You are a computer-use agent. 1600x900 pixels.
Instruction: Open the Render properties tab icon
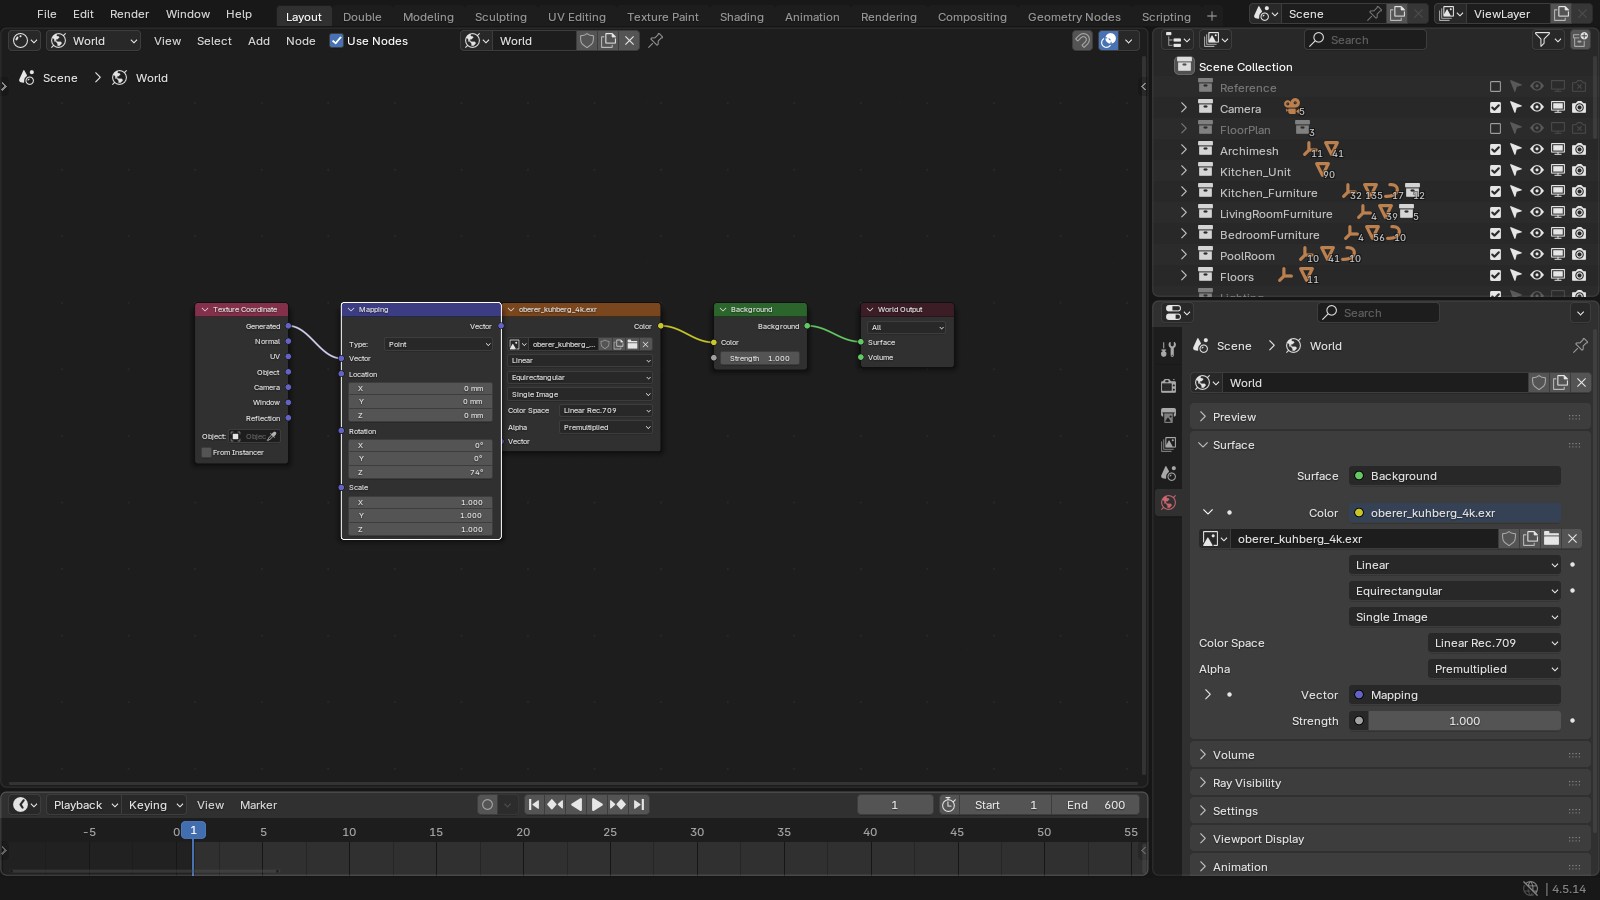coord(1168,385)
